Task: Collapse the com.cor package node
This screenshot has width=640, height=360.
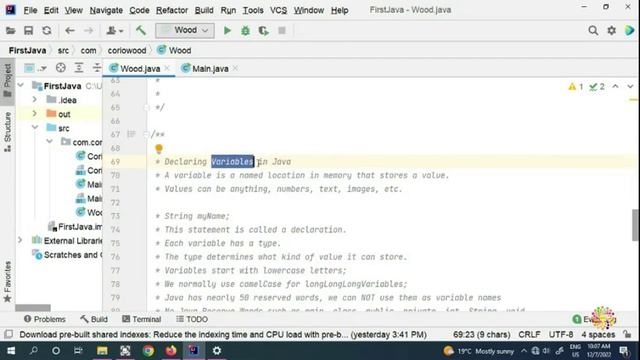Action: [49, 142]
